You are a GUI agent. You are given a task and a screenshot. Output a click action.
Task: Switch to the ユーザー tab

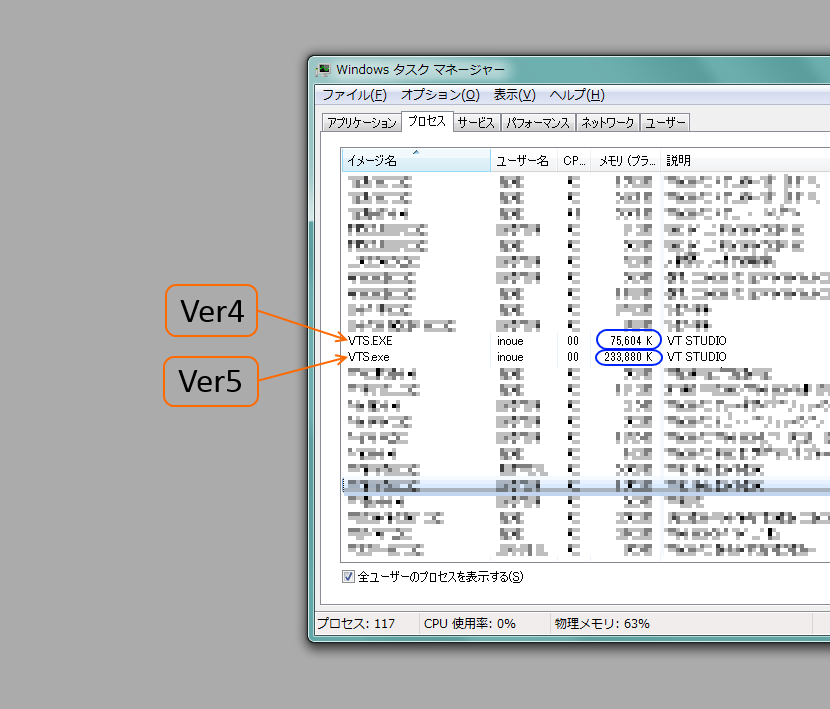[x=666, y=123]
